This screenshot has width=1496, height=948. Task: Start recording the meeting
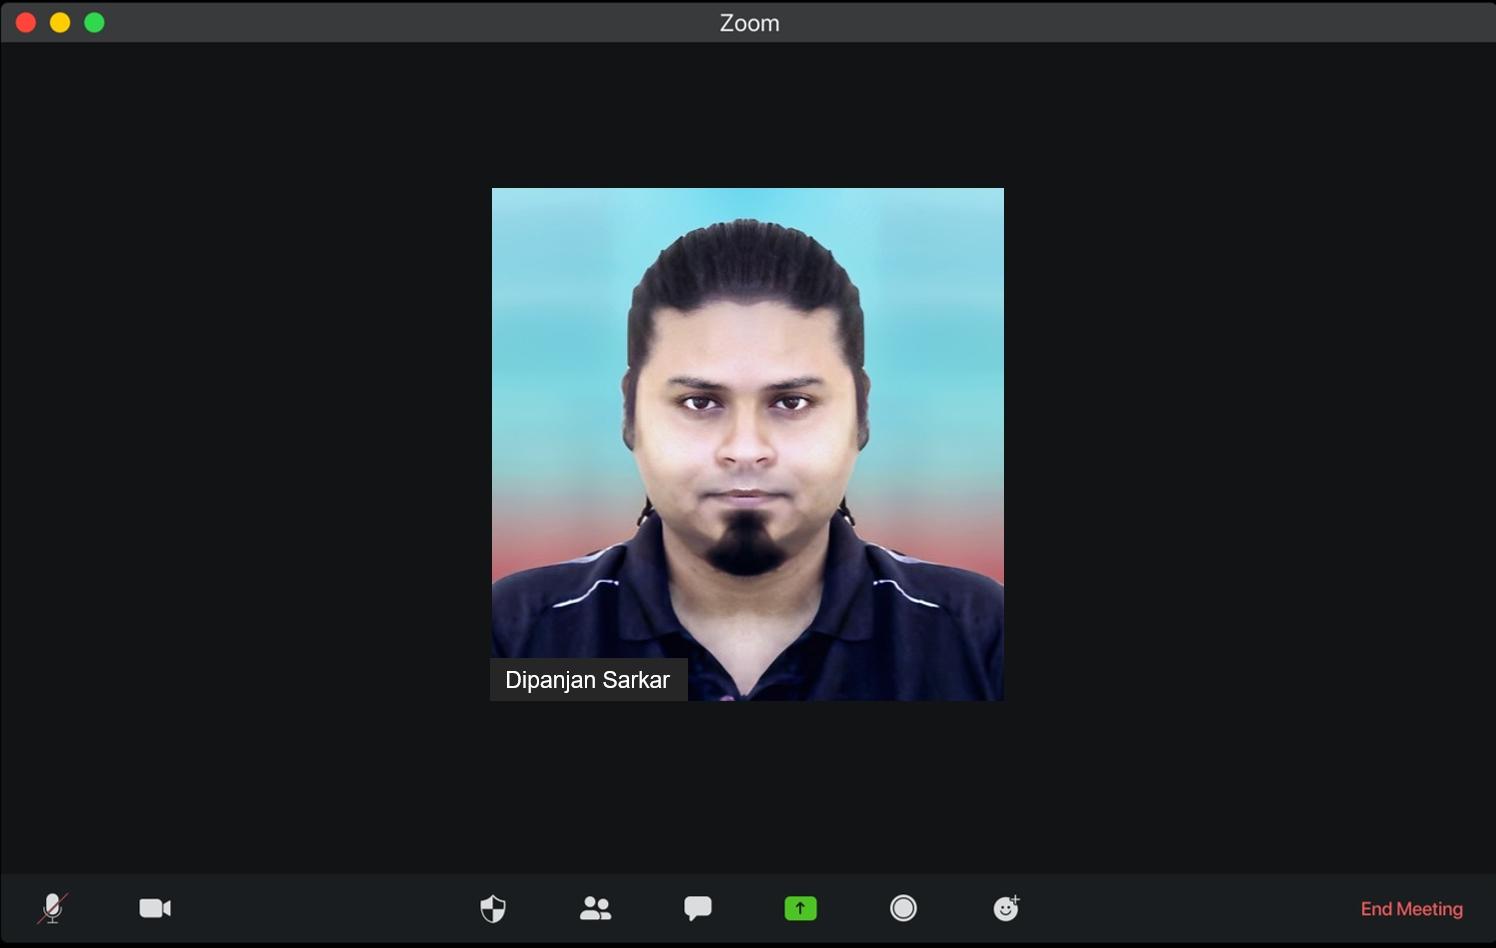[x=903, y=908]
